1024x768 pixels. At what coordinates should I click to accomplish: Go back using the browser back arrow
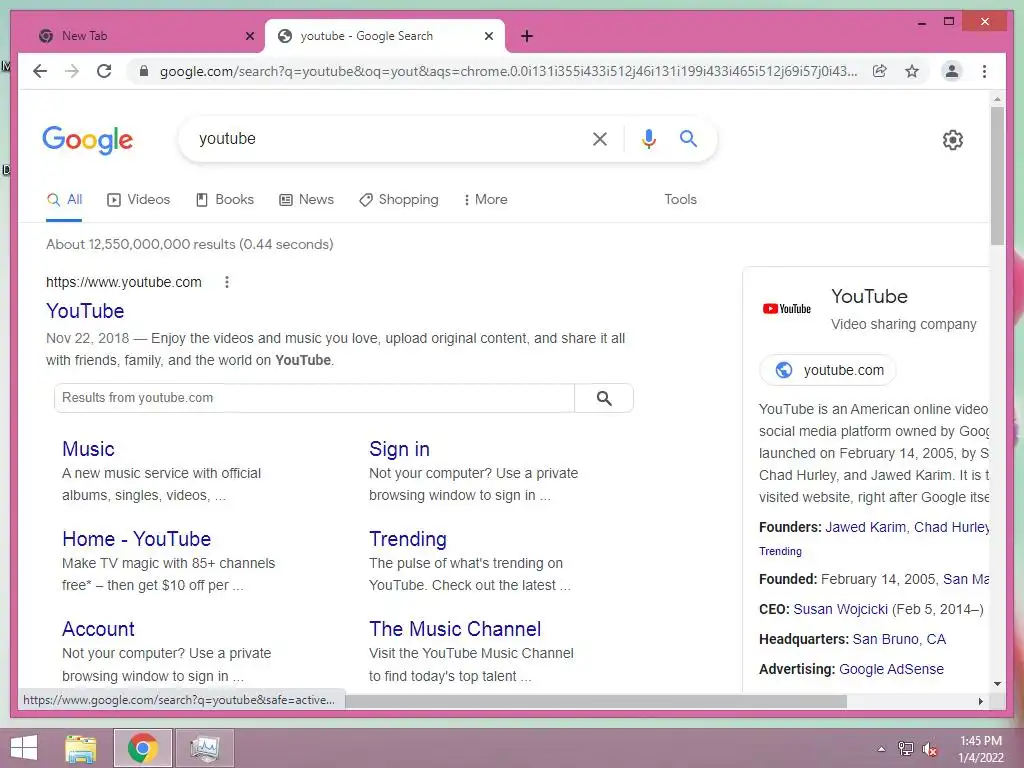tap(40, 71)
